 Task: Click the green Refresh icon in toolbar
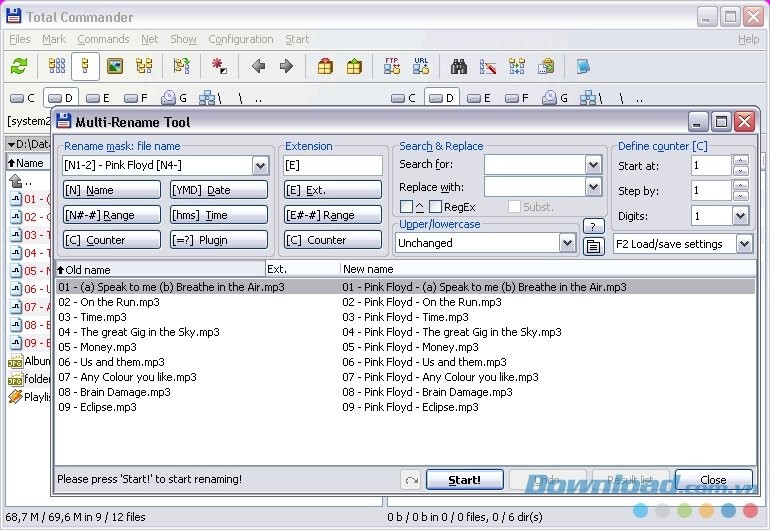tap(19, 67)
